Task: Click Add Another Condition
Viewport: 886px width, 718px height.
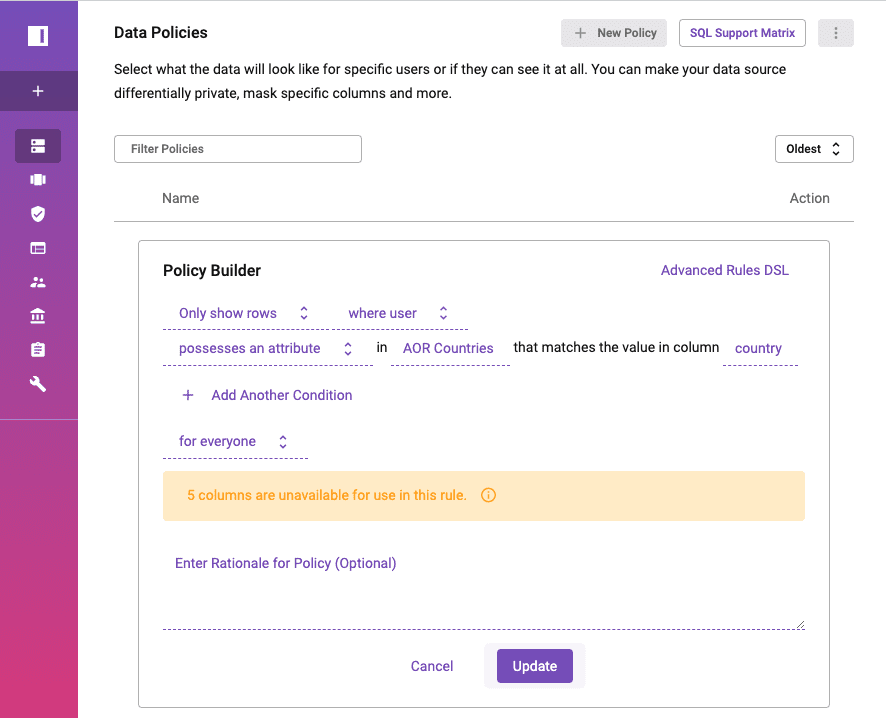Action: coord(267,395)
